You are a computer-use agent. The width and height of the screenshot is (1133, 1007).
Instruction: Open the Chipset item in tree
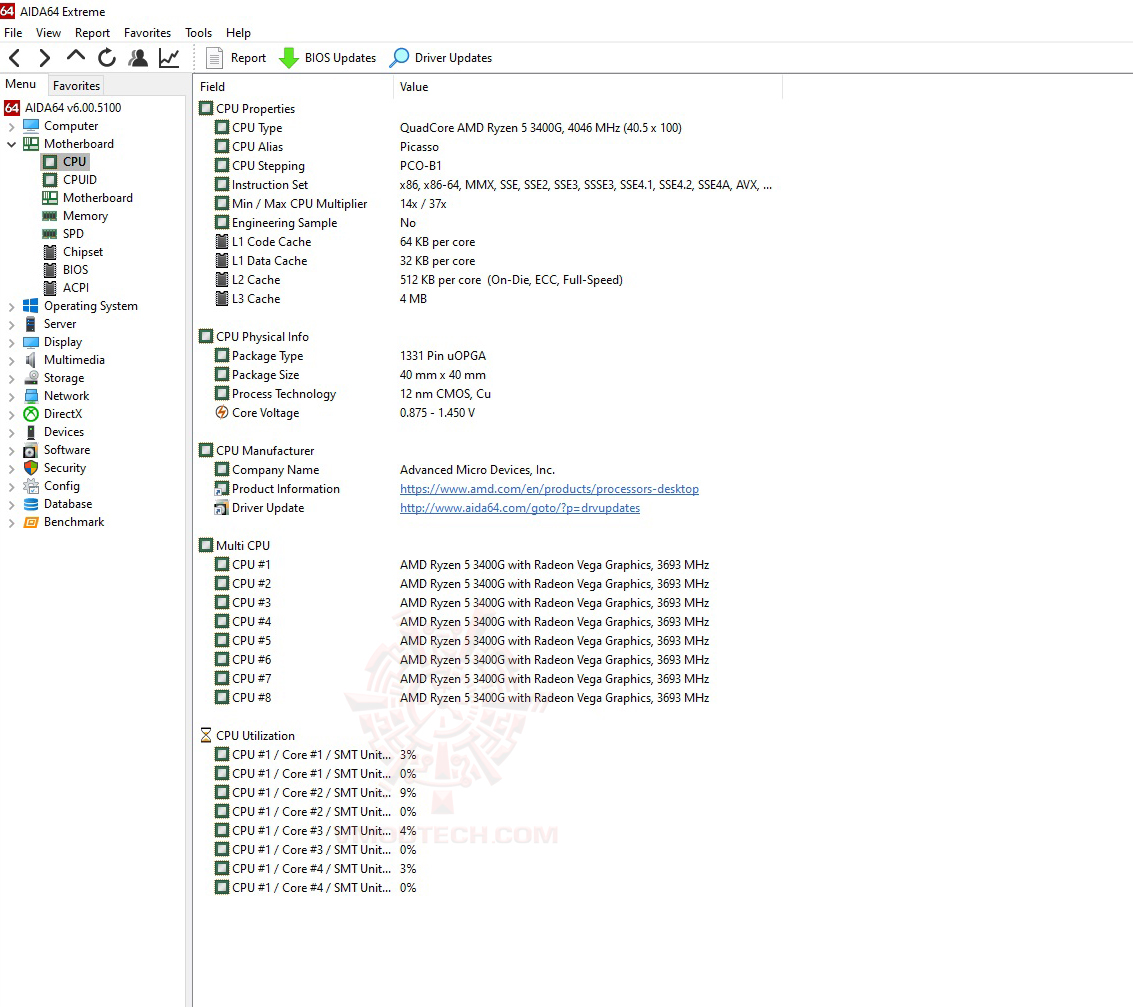click(x=72, y=251)
